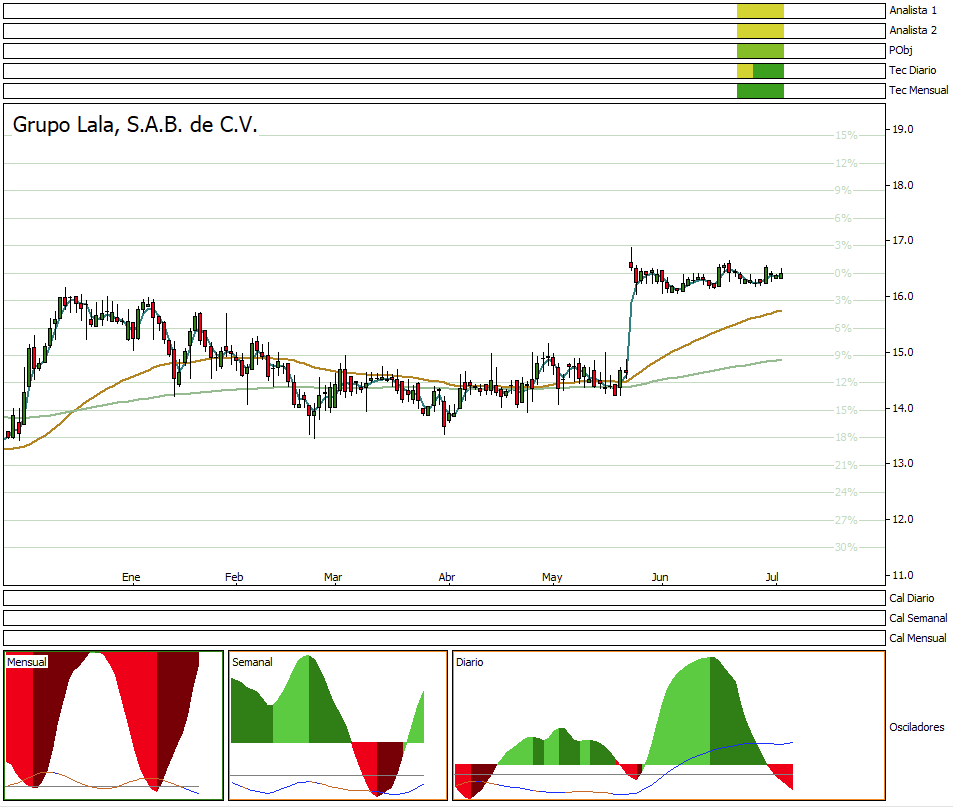Click the green part of the Tec Diario indicator
This screenshot has width=953, height=807.
pos(768,71)
